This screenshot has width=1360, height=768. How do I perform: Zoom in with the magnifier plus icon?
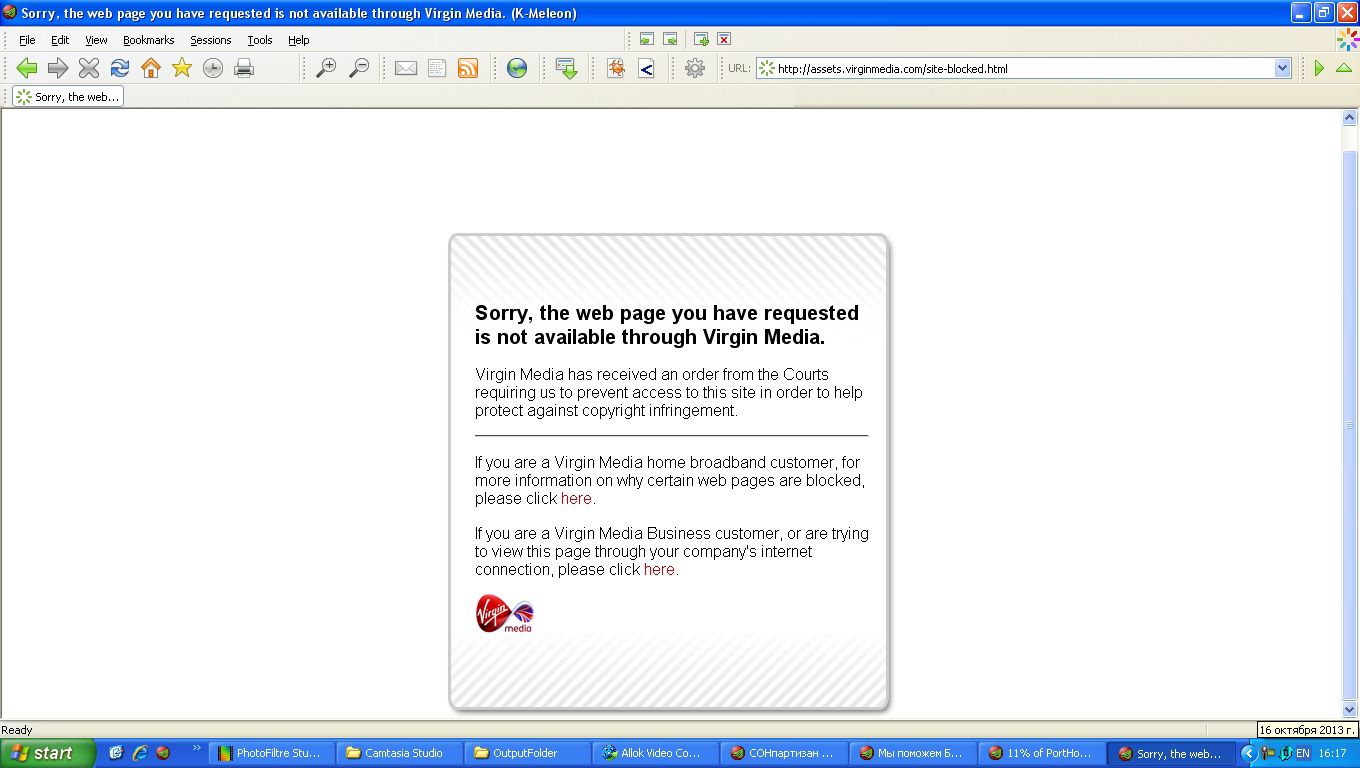[326, 68]
